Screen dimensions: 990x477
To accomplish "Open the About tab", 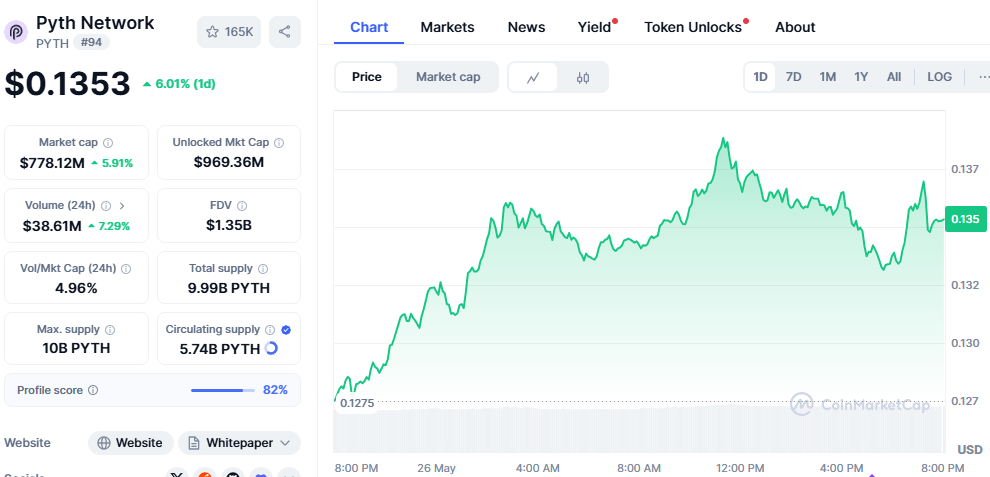I will pyautogui.click(x=795, y=27).
